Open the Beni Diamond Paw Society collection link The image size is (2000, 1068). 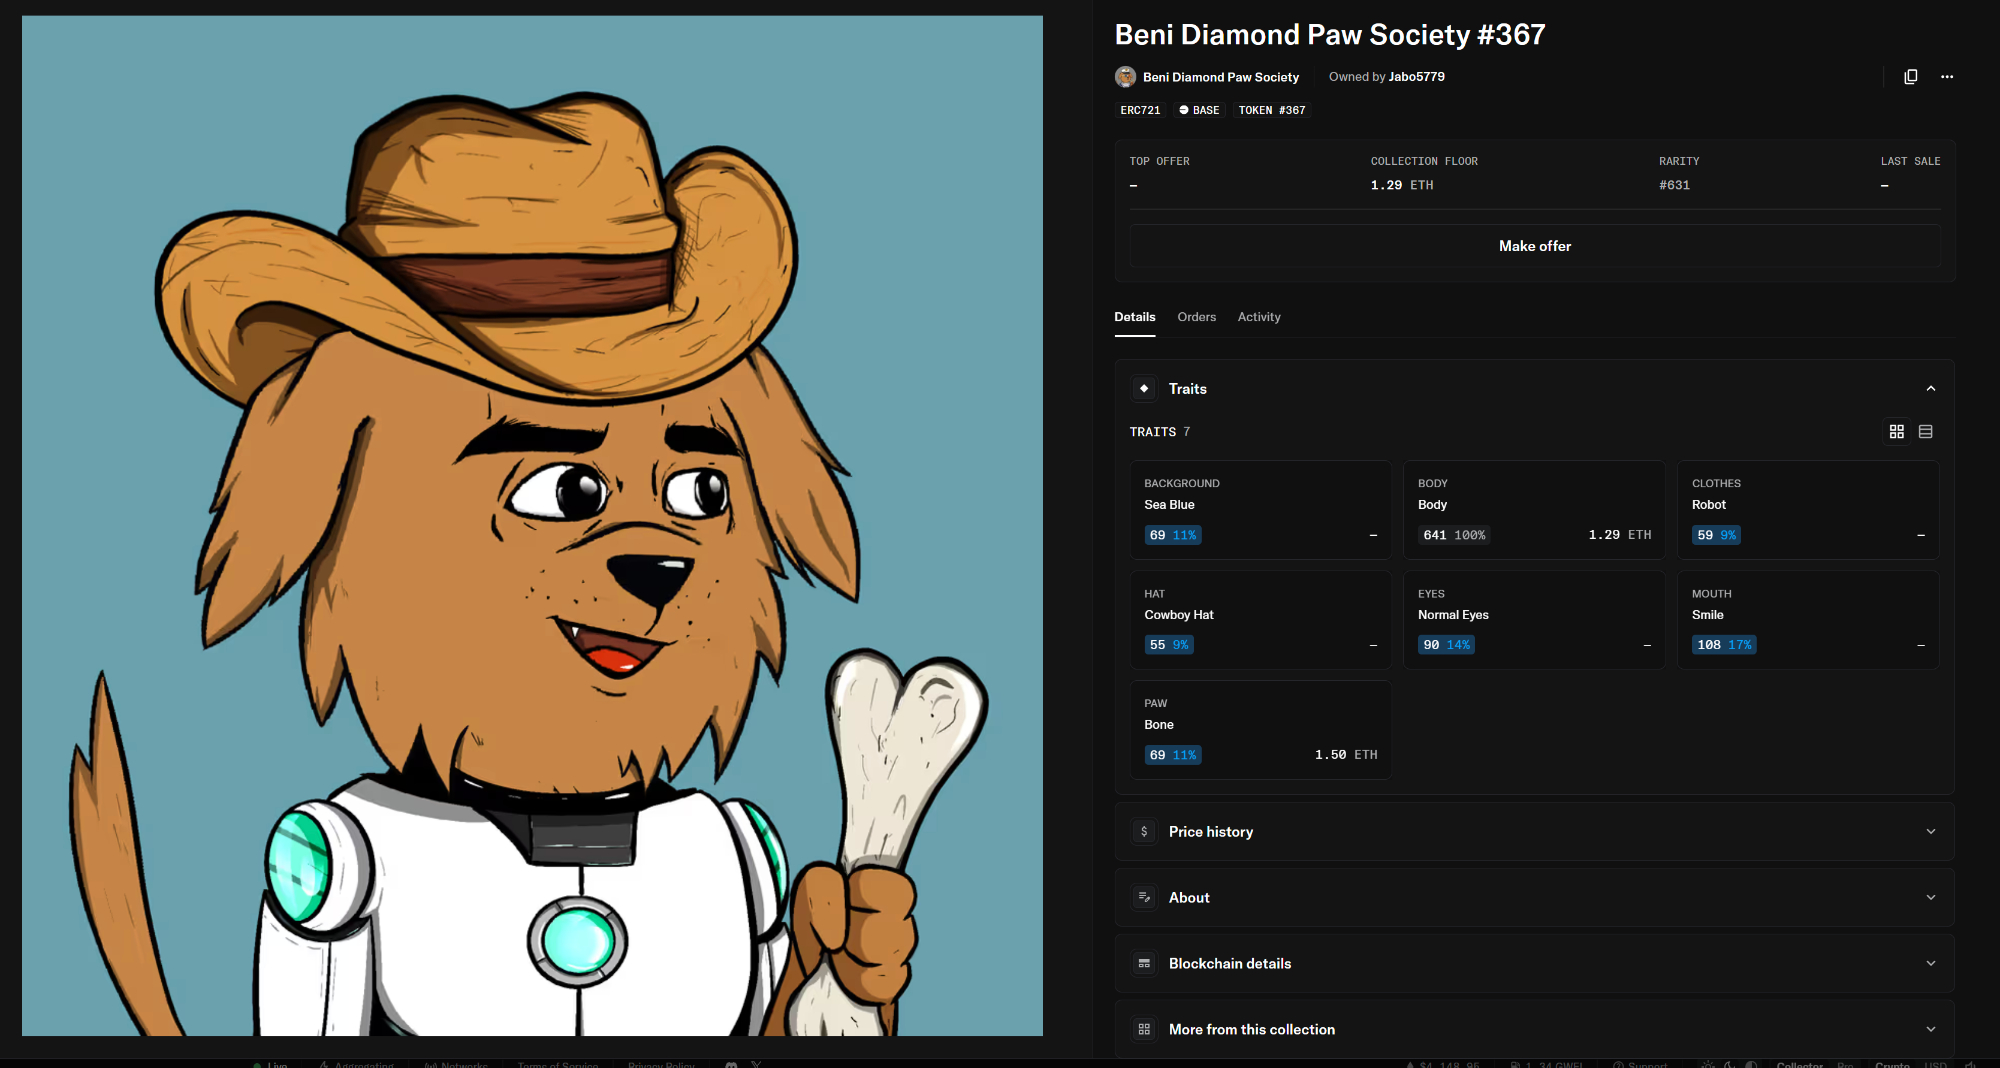click(x=1221, y=77)
